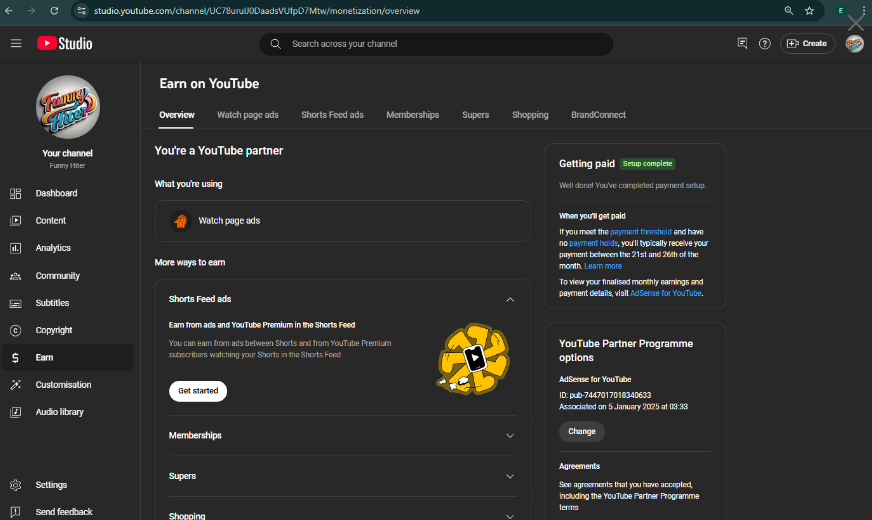The width and height of the screenshot is (872, 520).
Task: Click the site information icon in address bar
Action: pyautogui.click(x=82, y=11)
